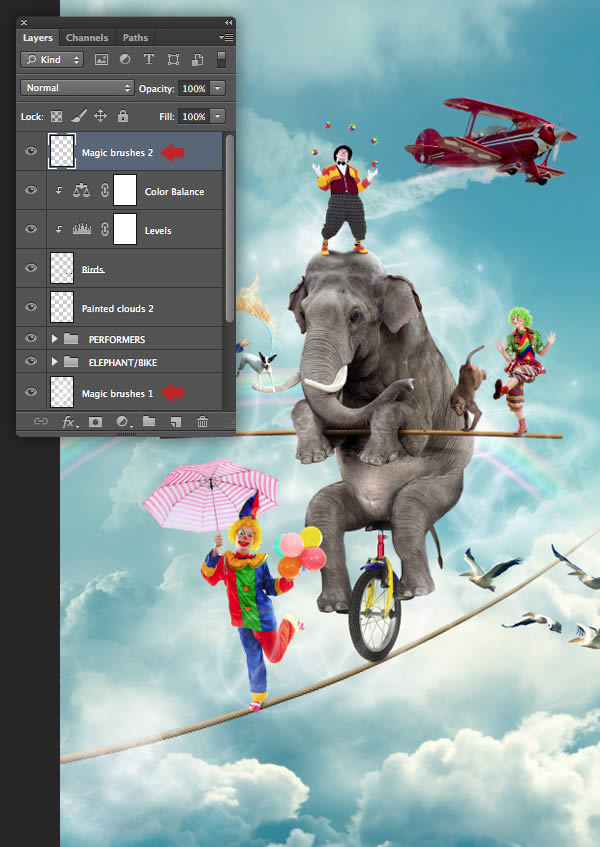Image resolution: width=600 pixels, height=847 pixels.
Task: Add a layer mask
Action: click(96, 422)
